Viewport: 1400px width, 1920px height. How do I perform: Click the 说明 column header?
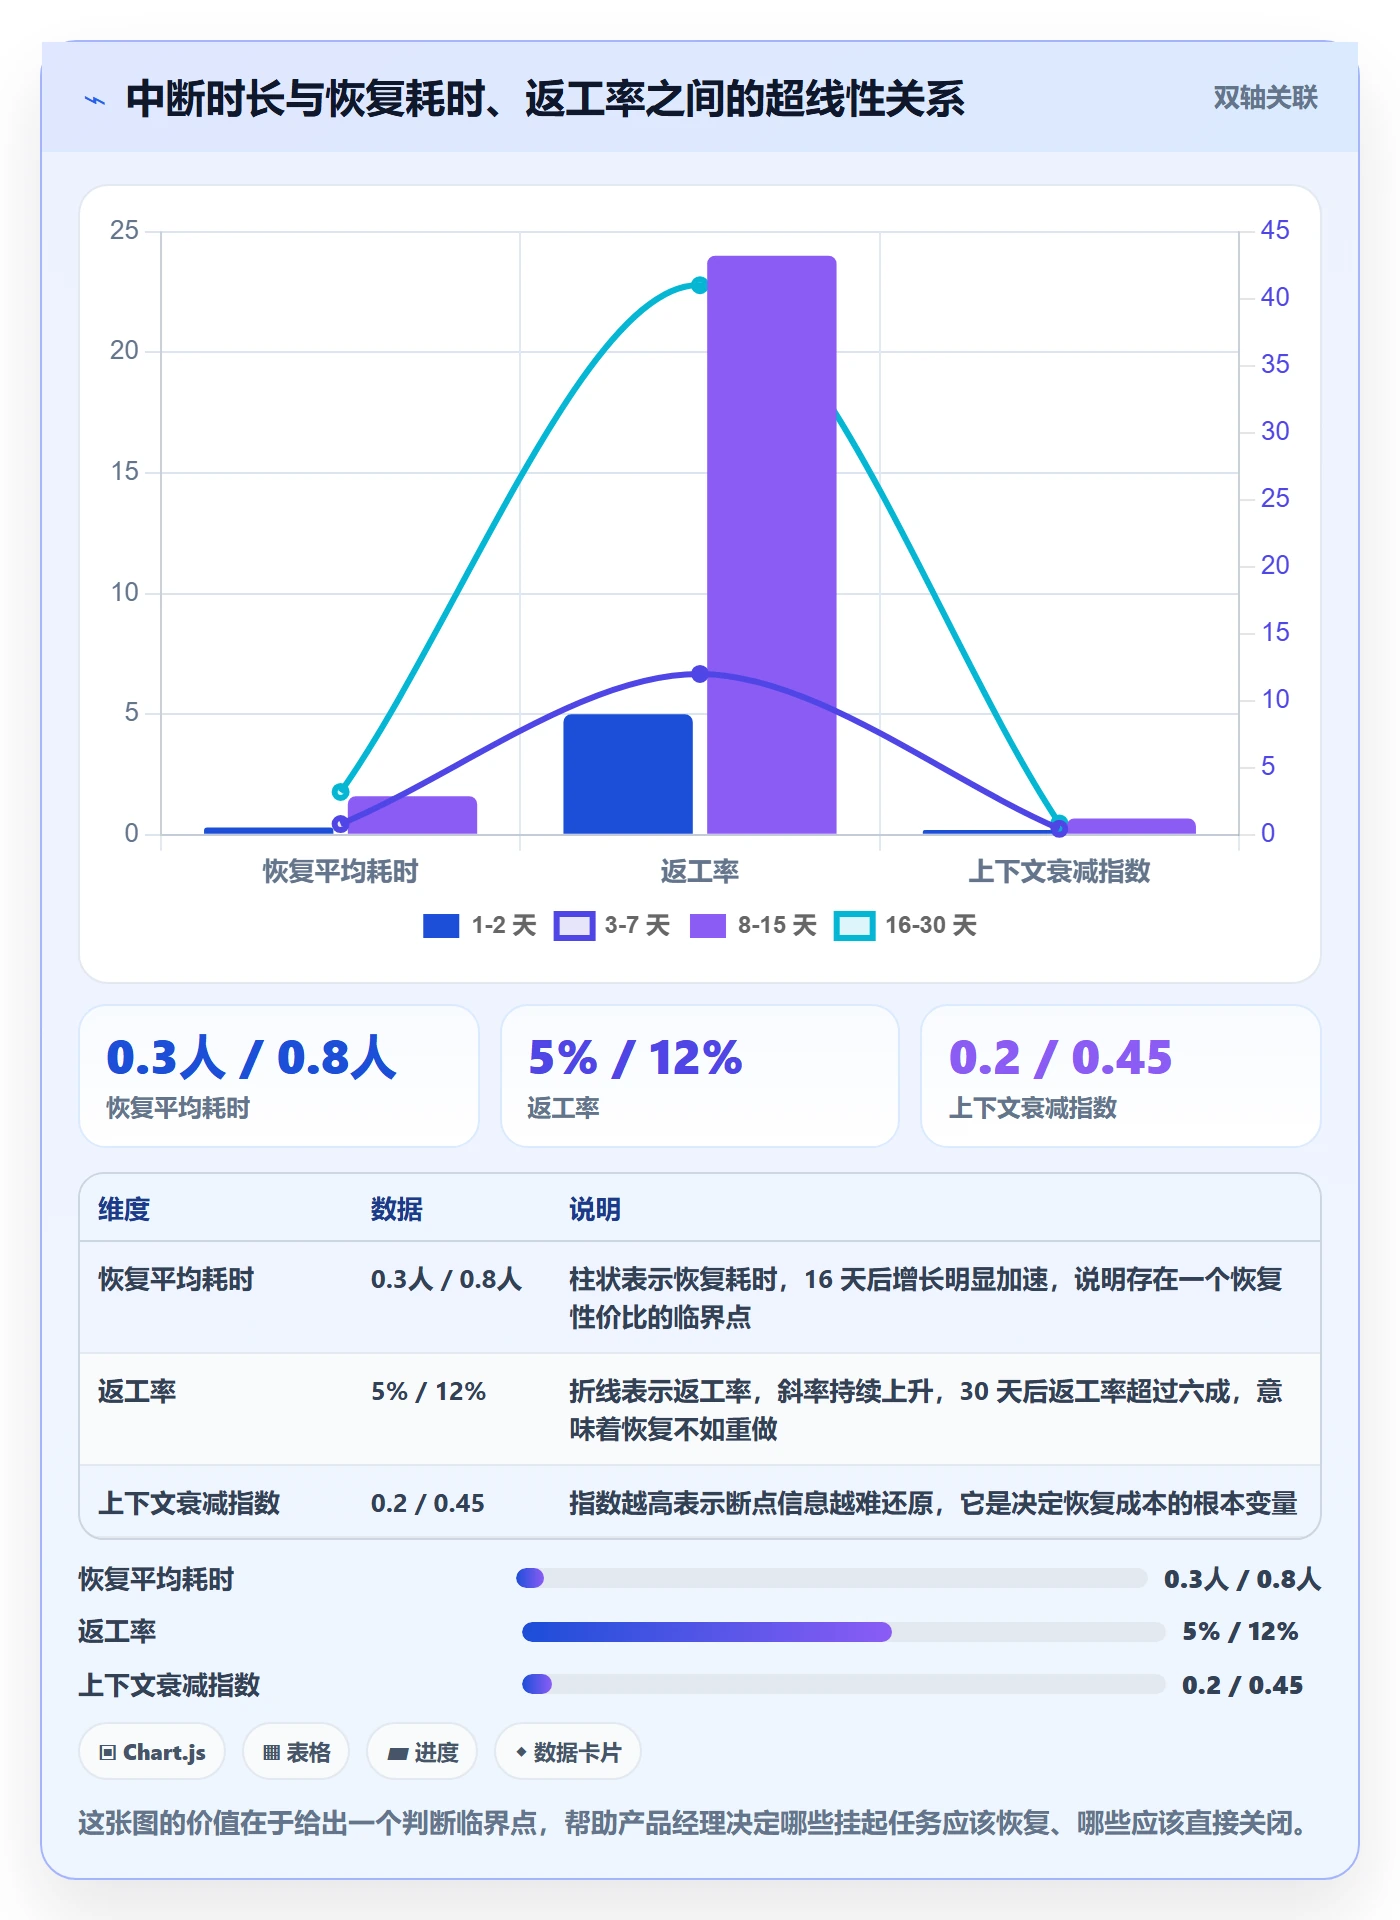tap(595, 1209)
